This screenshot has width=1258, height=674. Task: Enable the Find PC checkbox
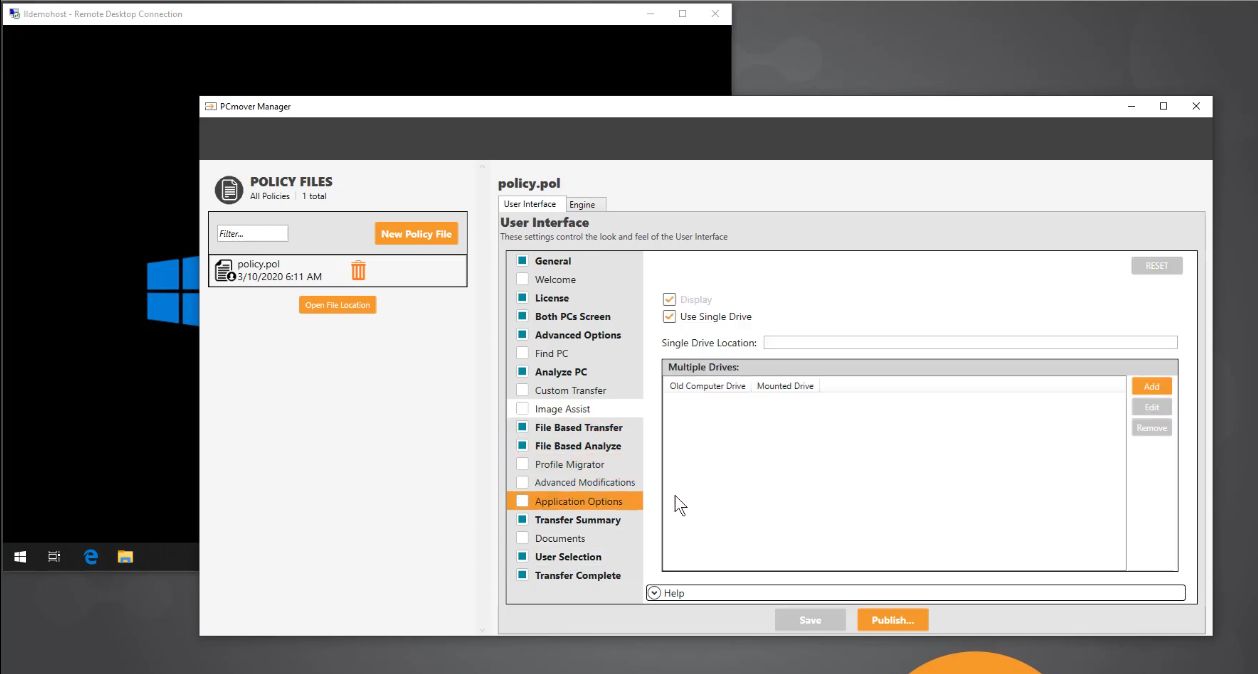pos(522,353)
